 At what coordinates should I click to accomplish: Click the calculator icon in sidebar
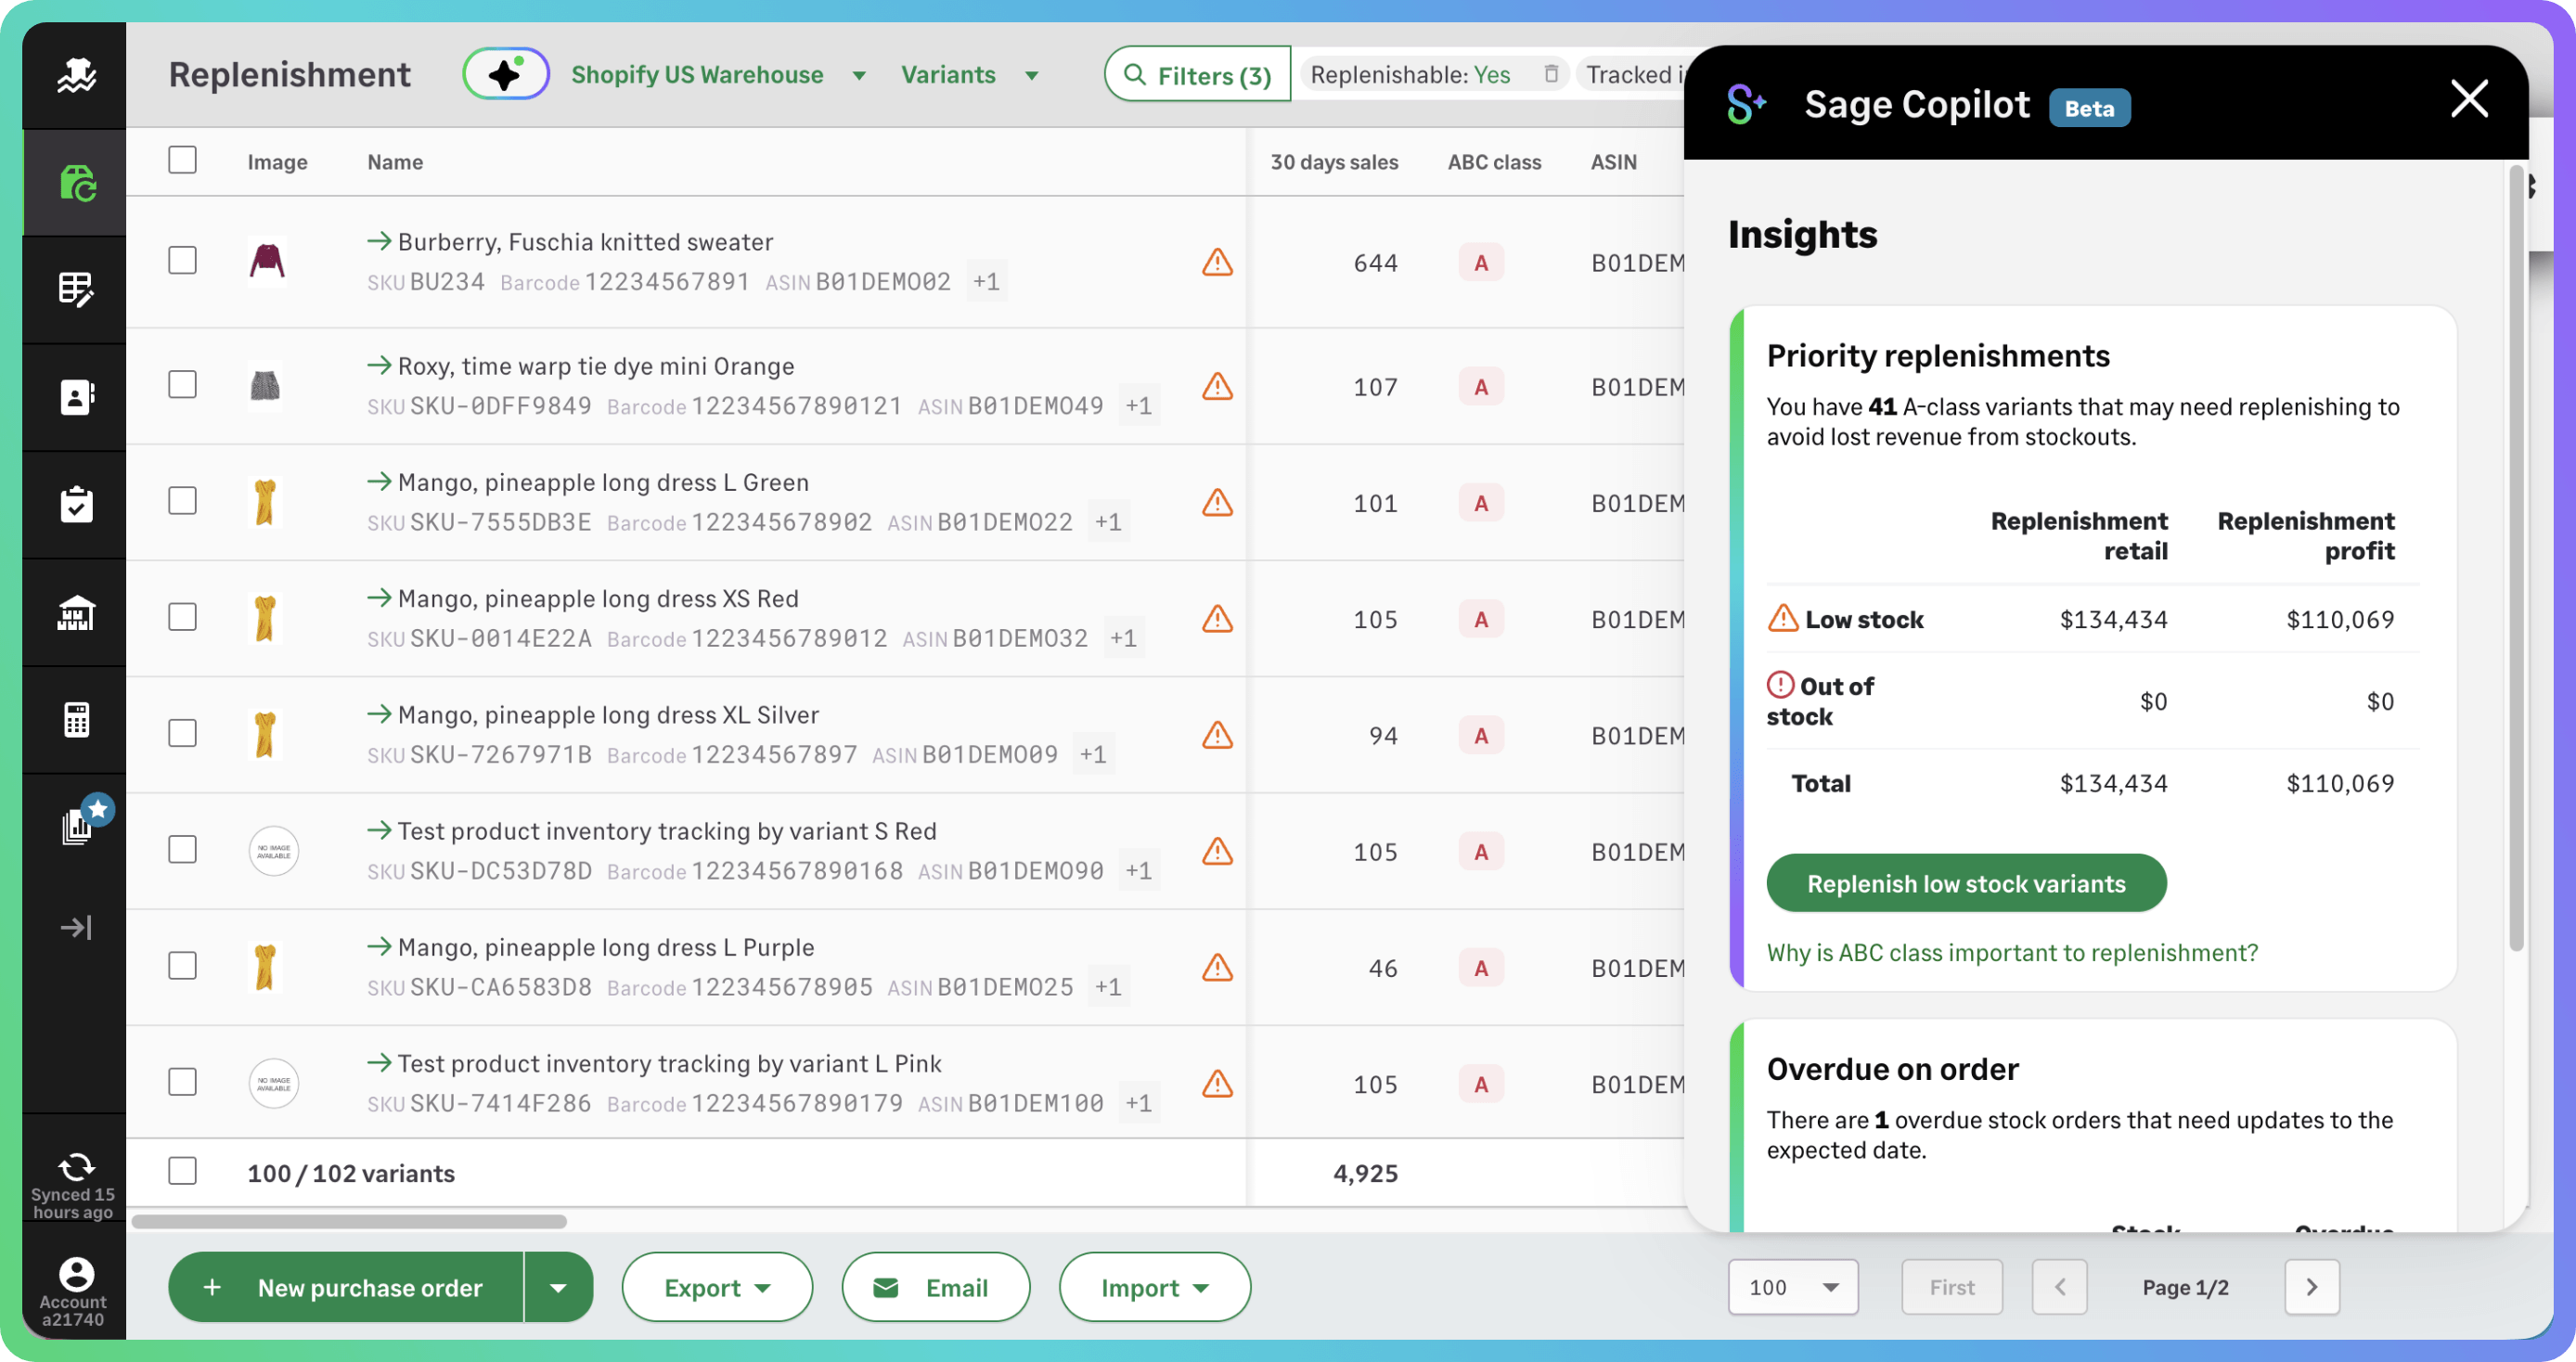pos(76,719)
